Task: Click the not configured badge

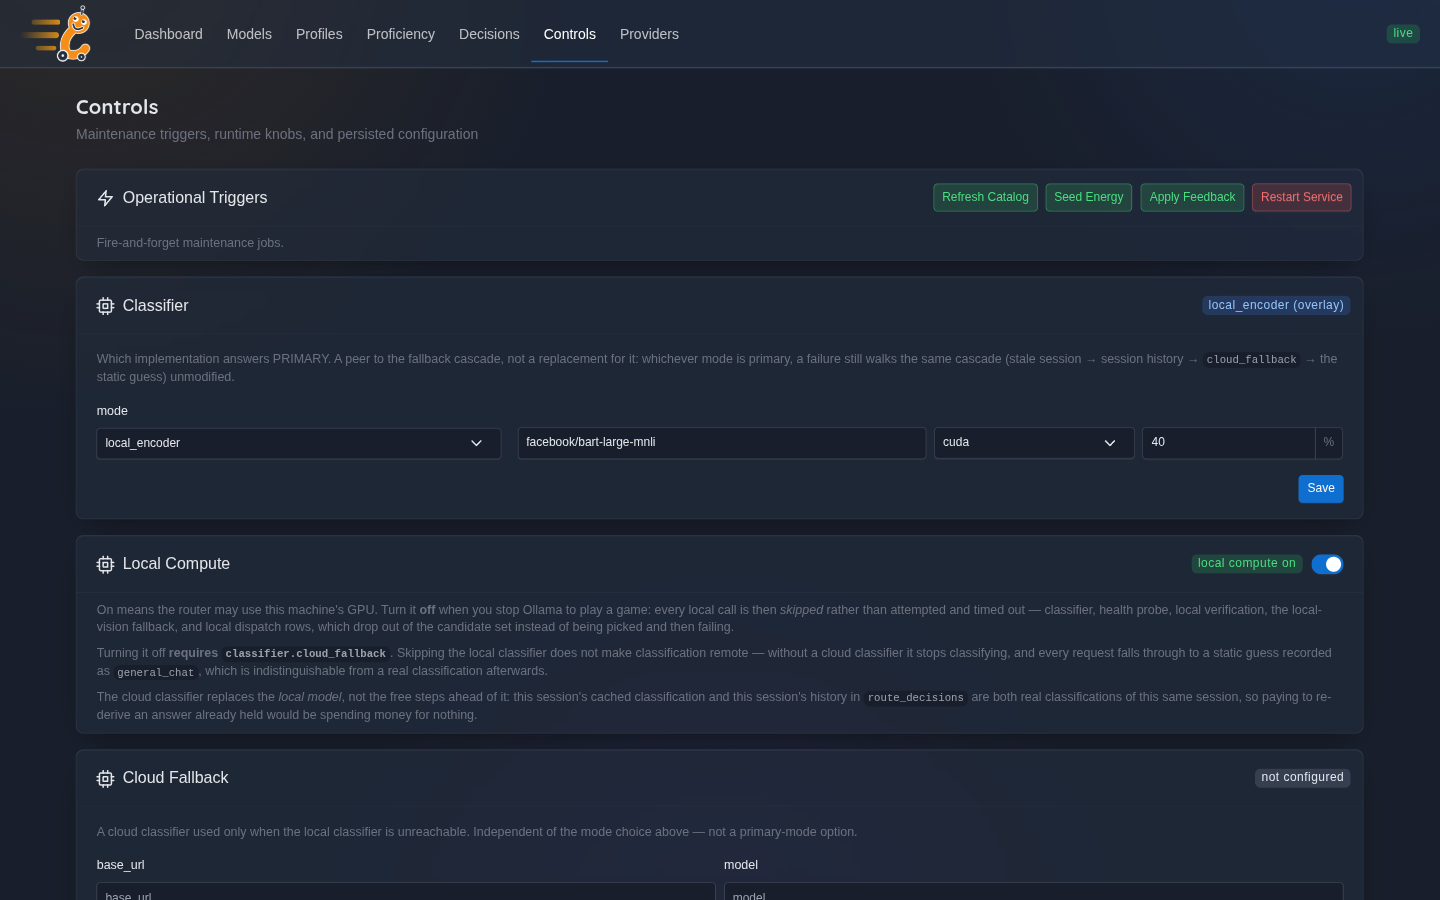Action: pos(1302,777)
